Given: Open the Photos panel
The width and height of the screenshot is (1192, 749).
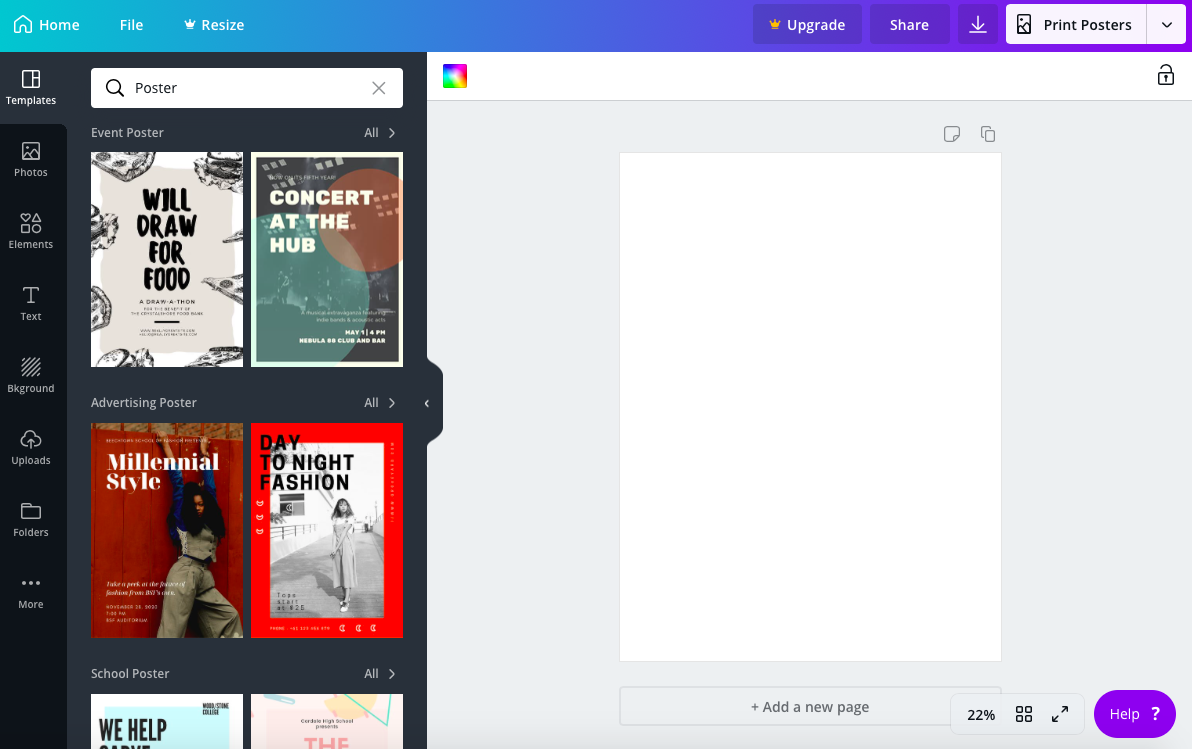Looking at the screenshot, I should click(x=31, y=160).
